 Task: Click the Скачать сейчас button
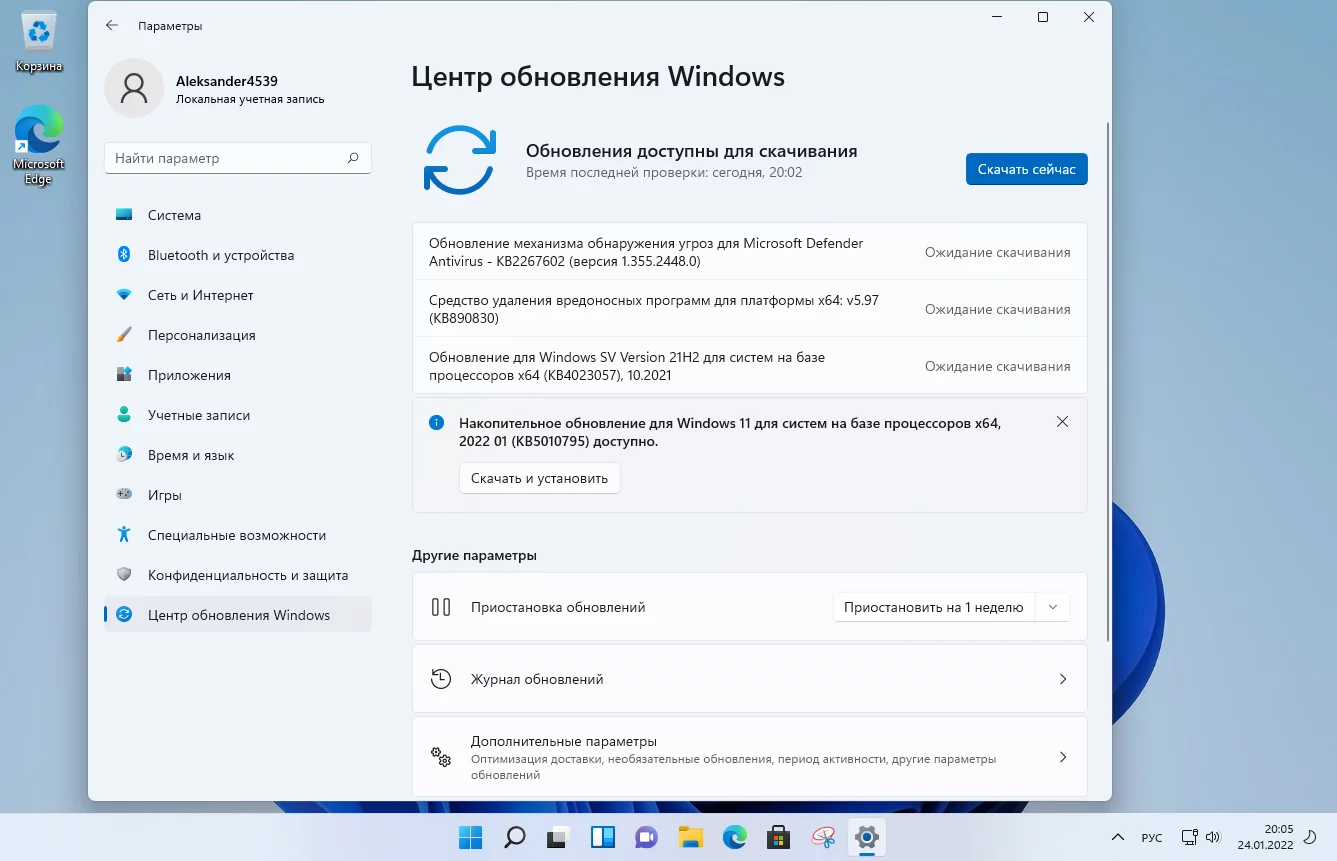[x=1026, y=169]
